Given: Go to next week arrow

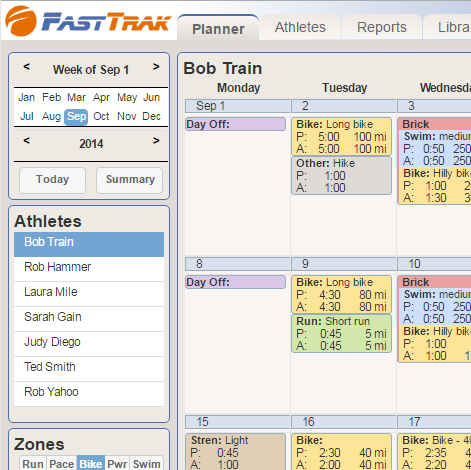Looking at the screenshot, I should point(156,67).
